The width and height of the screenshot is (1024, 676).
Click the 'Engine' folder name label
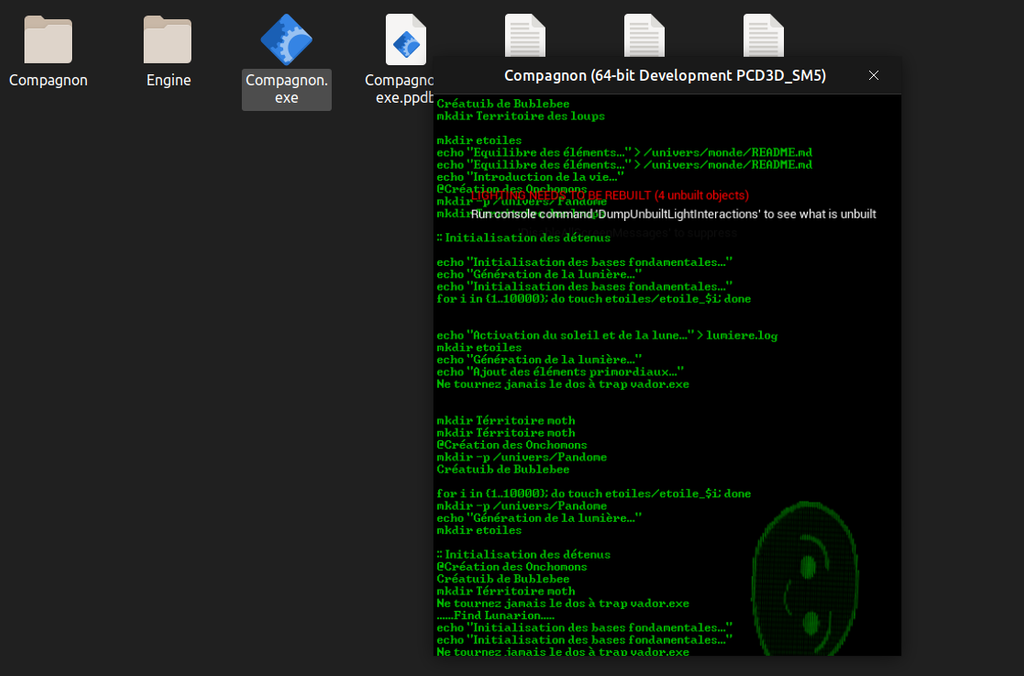168,80
